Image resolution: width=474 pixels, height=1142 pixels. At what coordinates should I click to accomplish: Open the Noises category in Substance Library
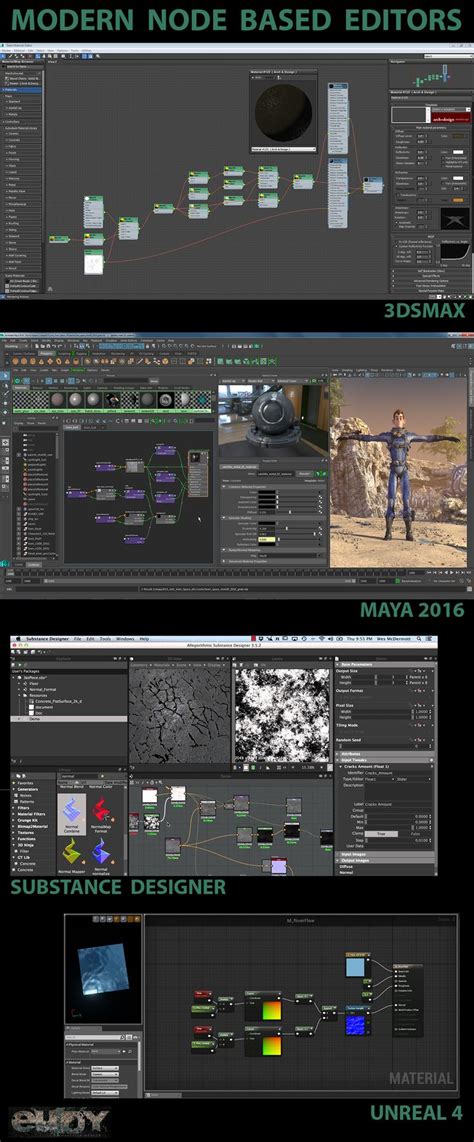pos(25,795)
